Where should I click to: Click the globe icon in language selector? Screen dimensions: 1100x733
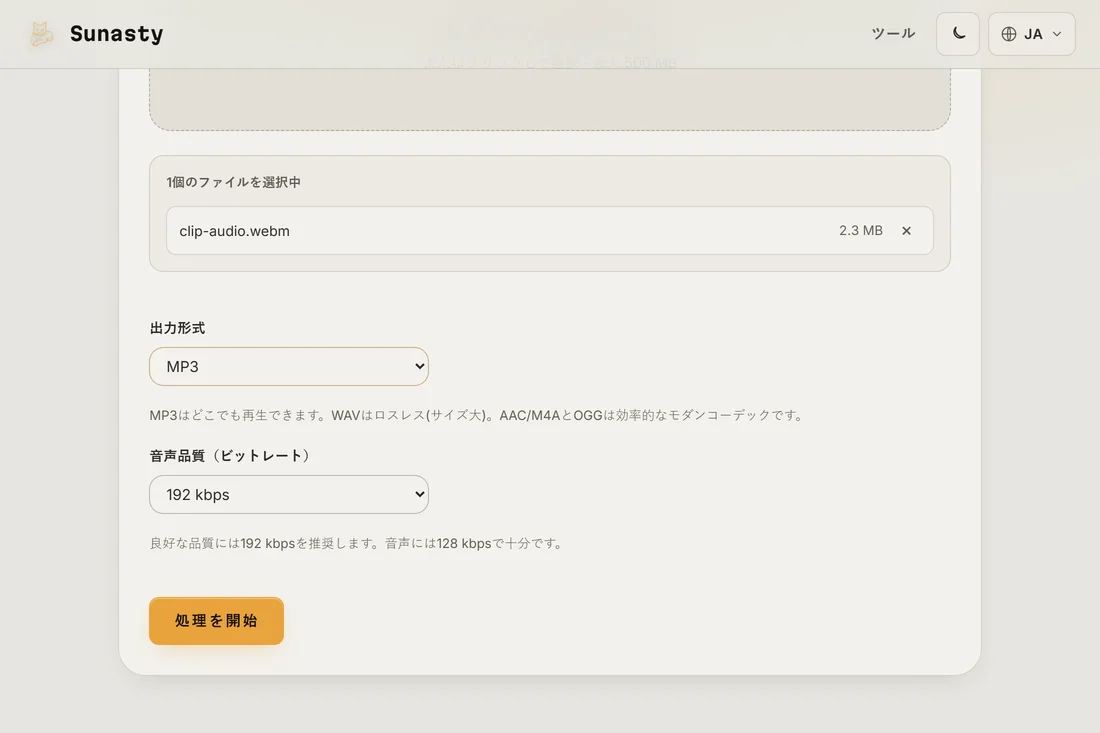1009,34
